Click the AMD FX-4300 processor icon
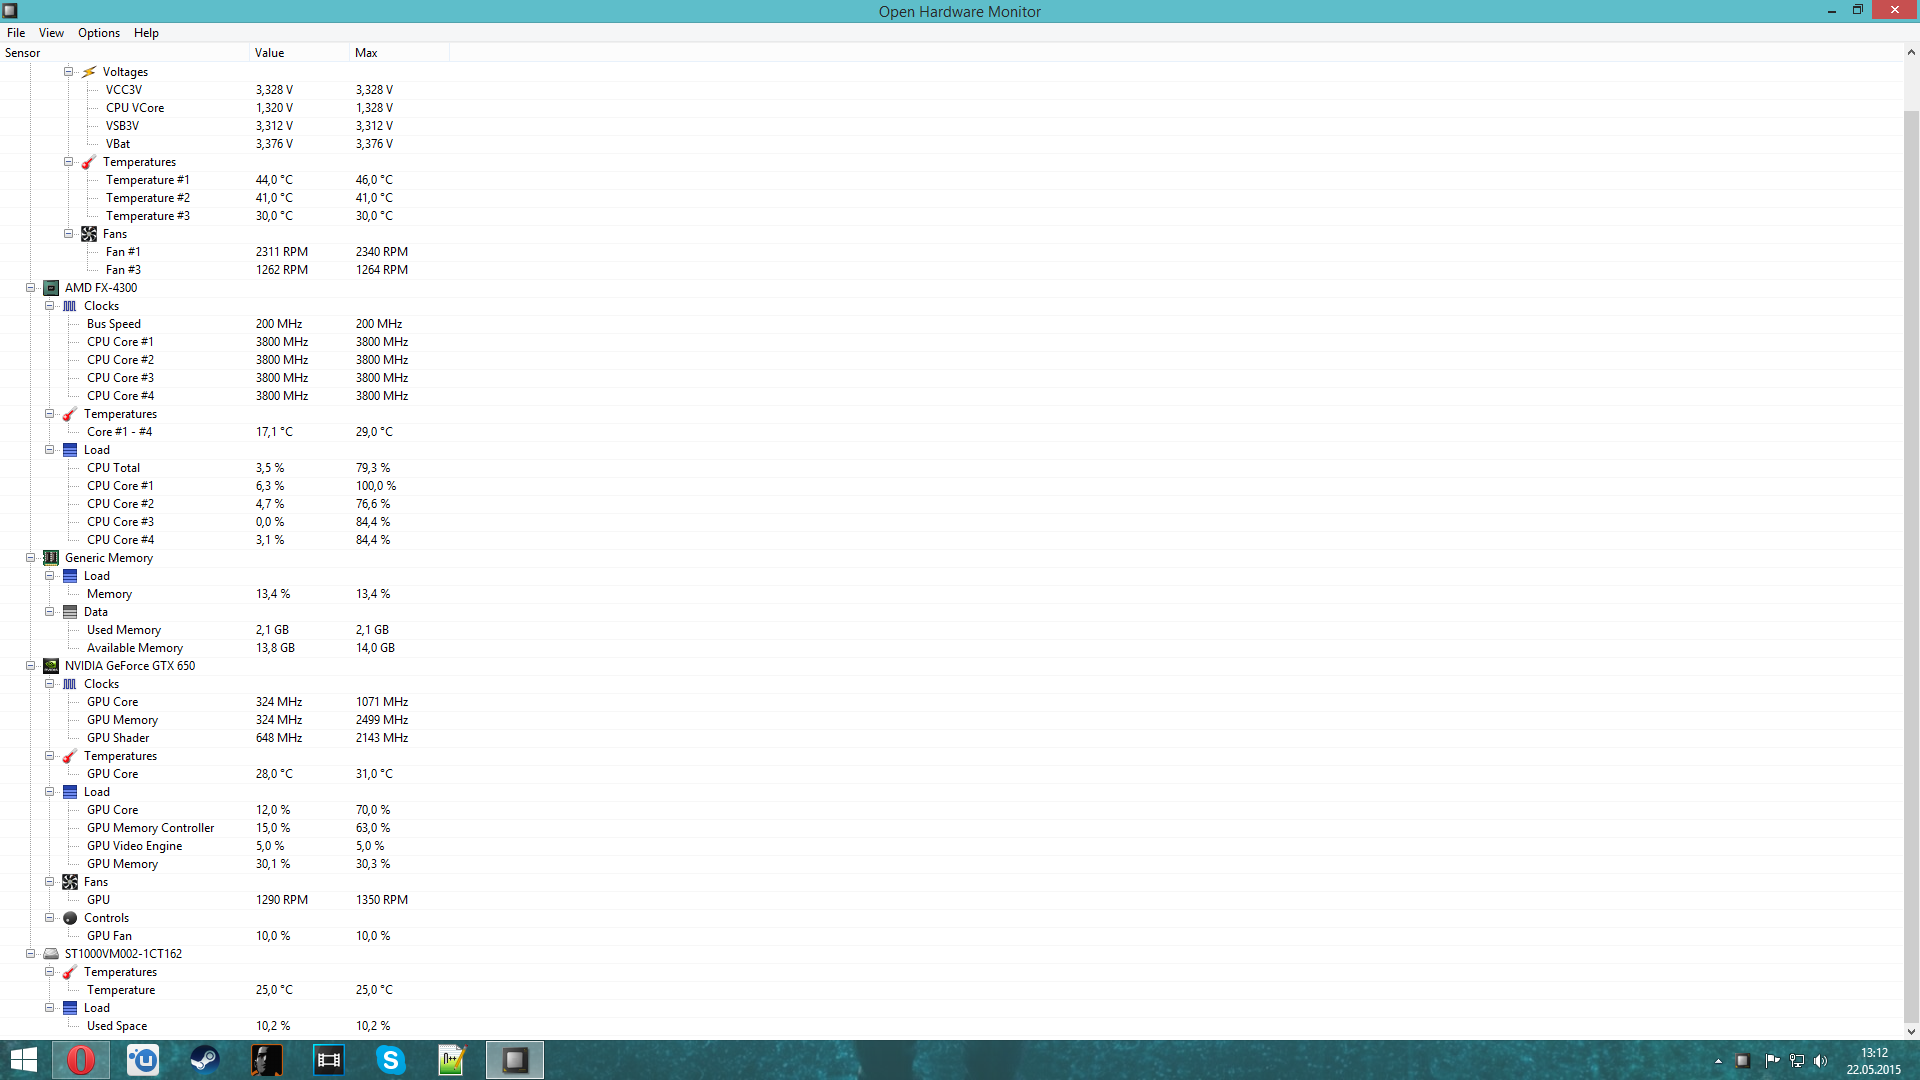The height and width of the screenshot is (1080, 1920). 51,288
